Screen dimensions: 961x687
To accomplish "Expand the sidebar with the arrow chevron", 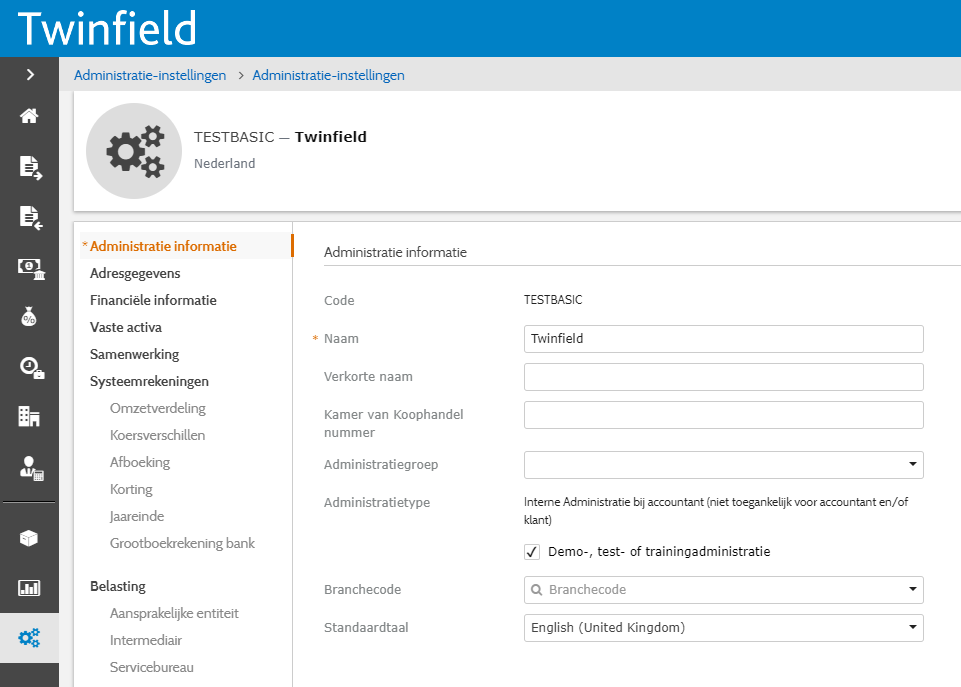I will [29, 73].
